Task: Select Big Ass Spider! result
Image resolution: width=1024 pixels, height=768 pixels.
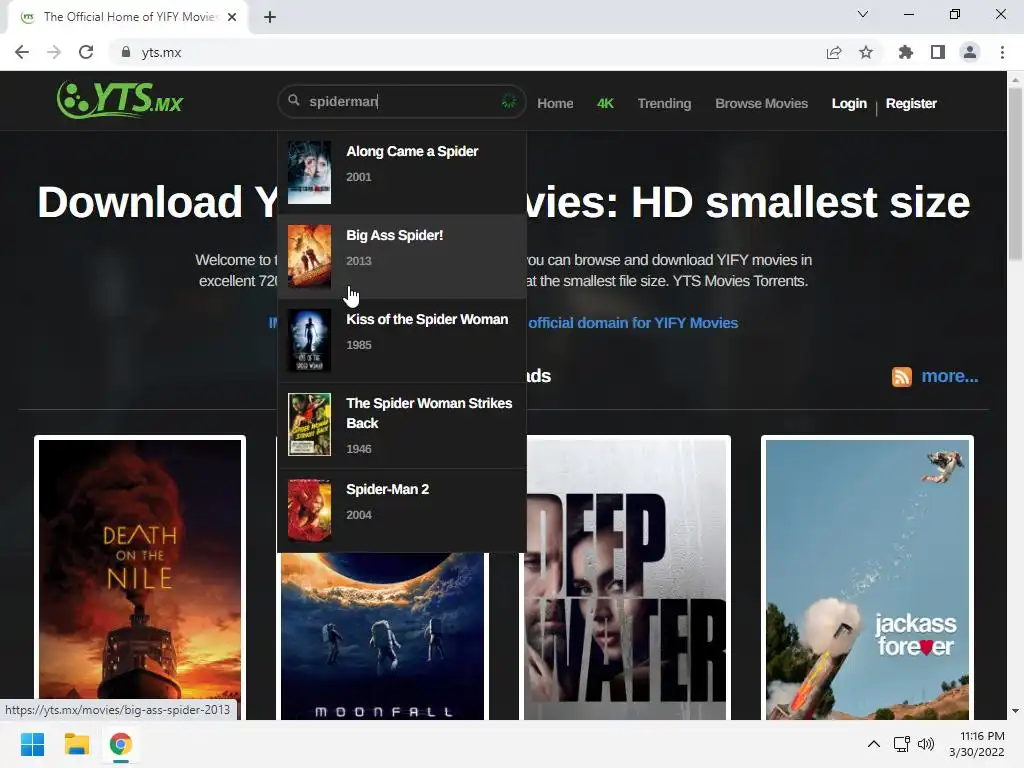Action: click(x=402, y=257)
